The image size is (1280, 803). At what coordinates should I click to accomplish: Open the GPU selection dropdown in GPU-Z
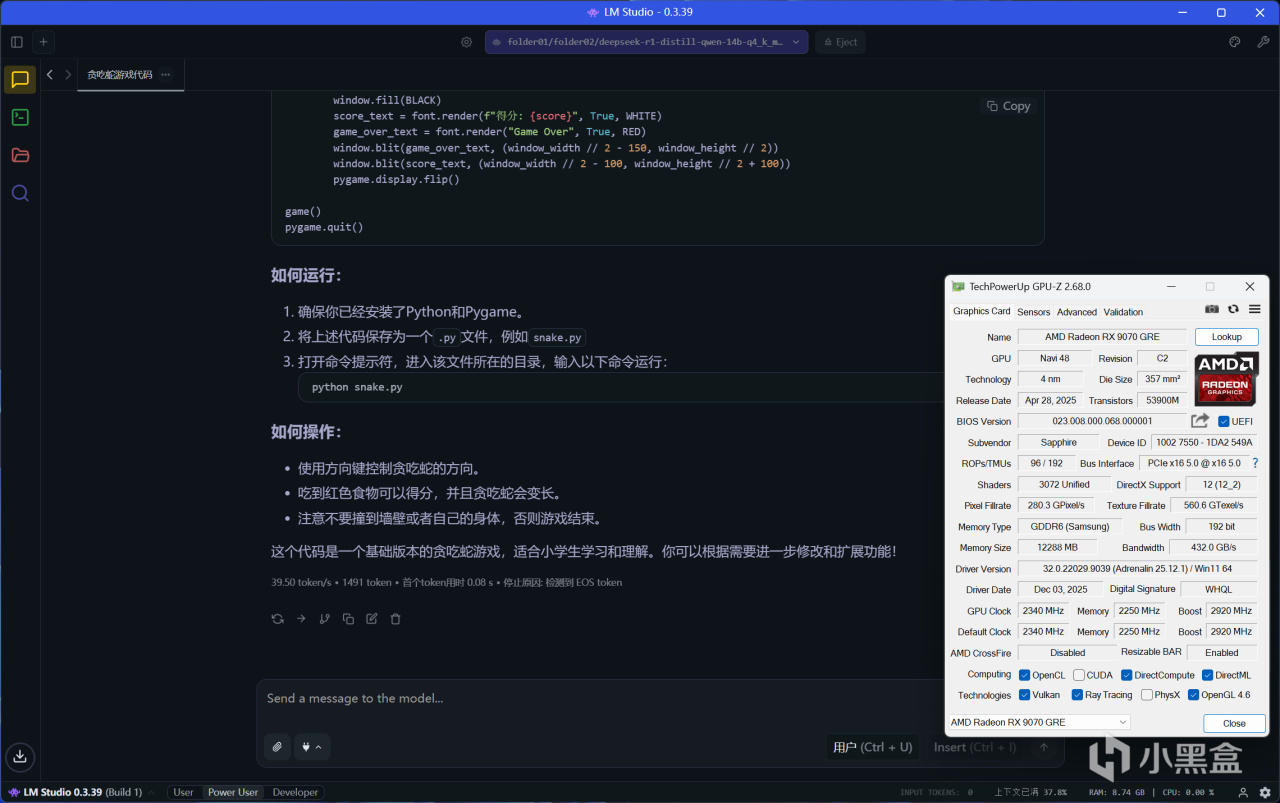(1039, 722)
